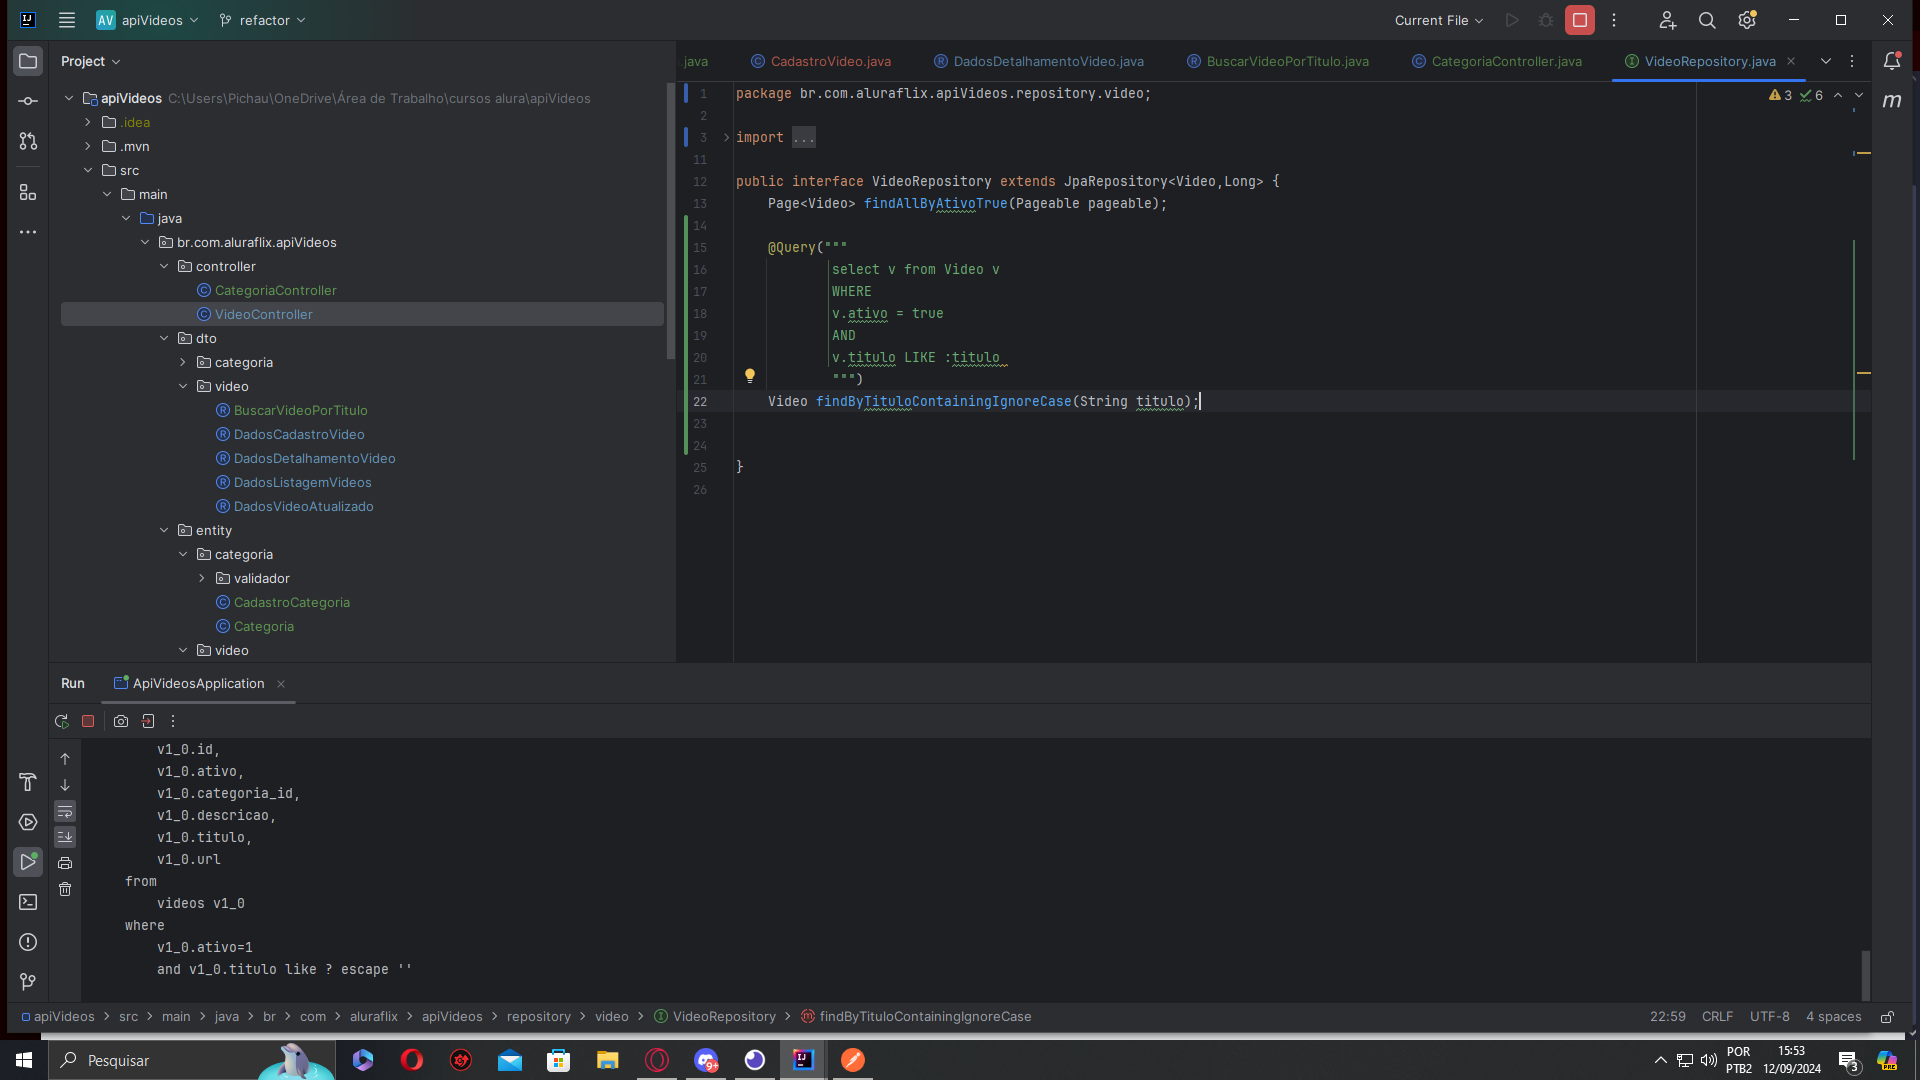This screenshot has height=1080, width=1920.
Task: Open CategoriaController in project tree
Action: coord(275,290)
